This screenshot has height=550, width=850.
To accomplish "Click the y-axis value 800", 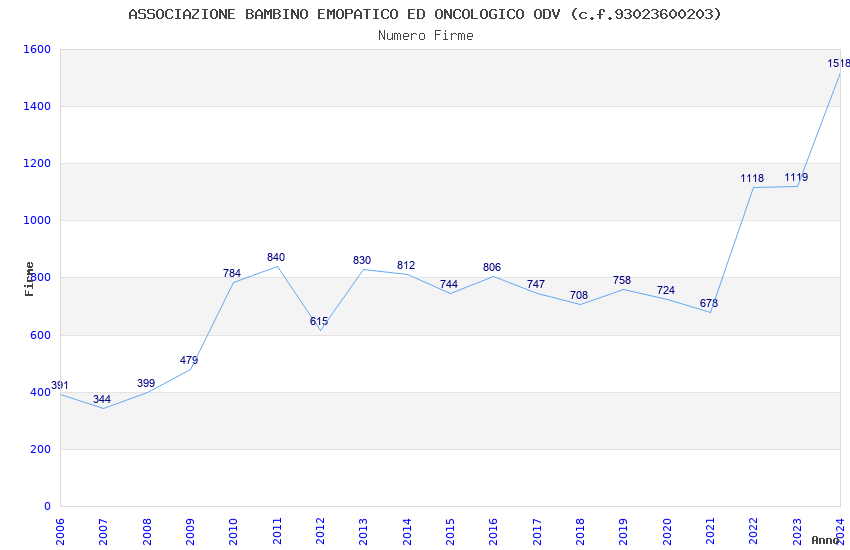I will tap(41, 277).
